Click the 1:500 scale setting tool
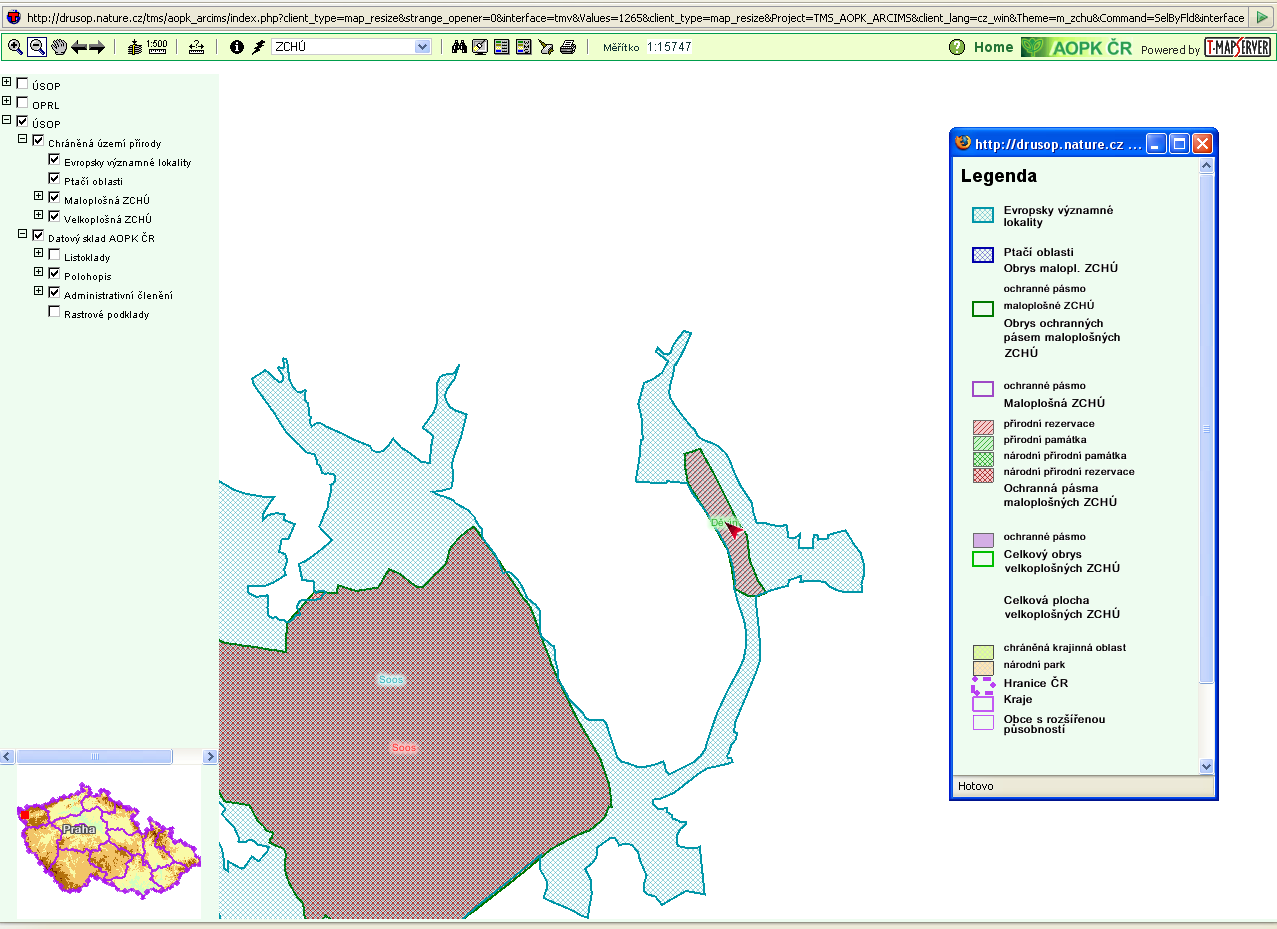The image size is (1277, 929). coord(157,46)
